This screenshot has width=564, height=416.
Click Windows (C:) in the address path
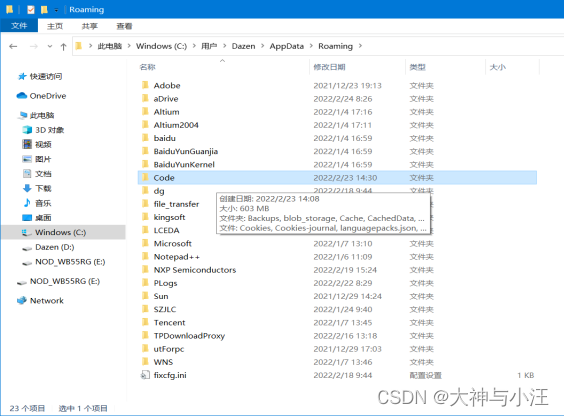point(161,46)
